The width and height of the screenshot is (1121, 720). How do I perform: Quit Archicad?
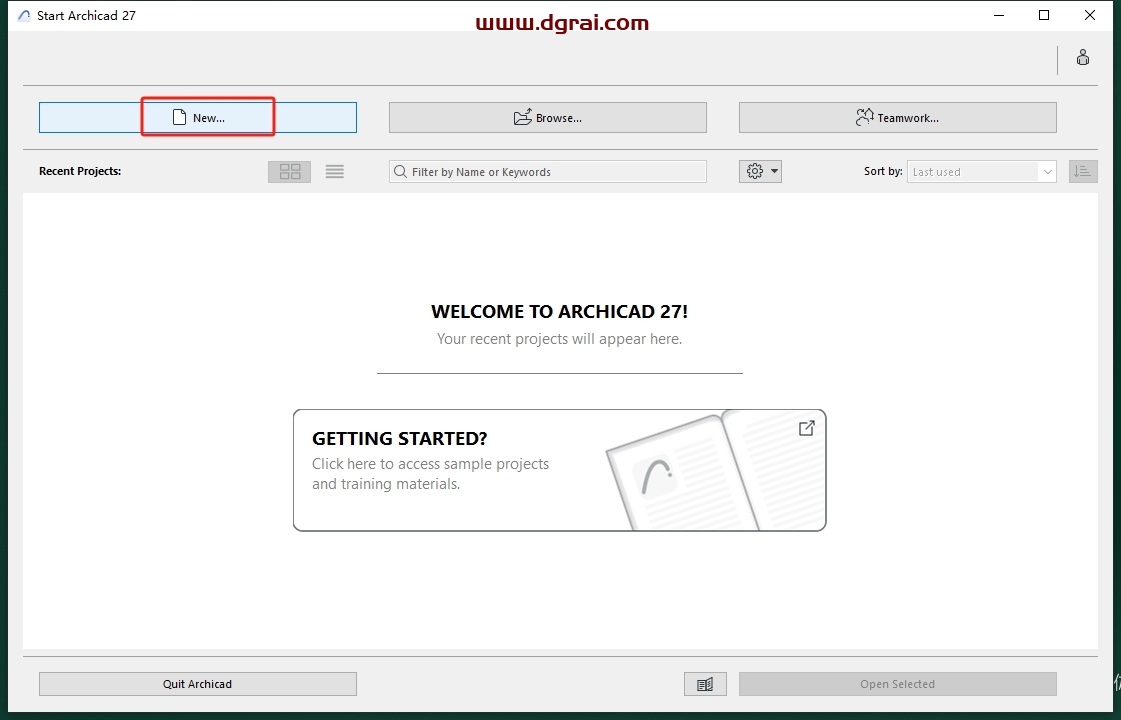click(x=197, y=684)
